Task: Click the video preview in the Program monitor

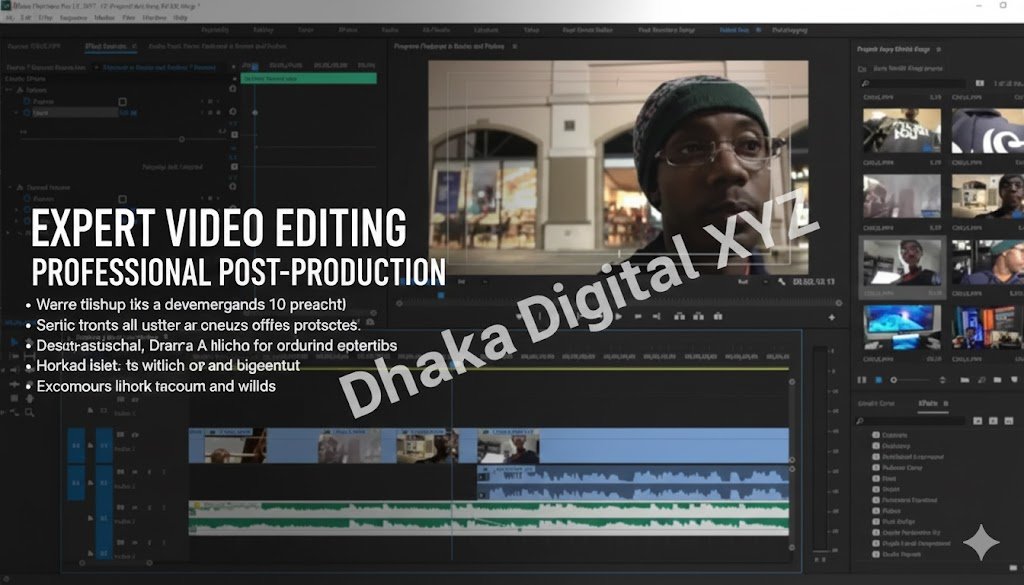Action: [618, 167]
